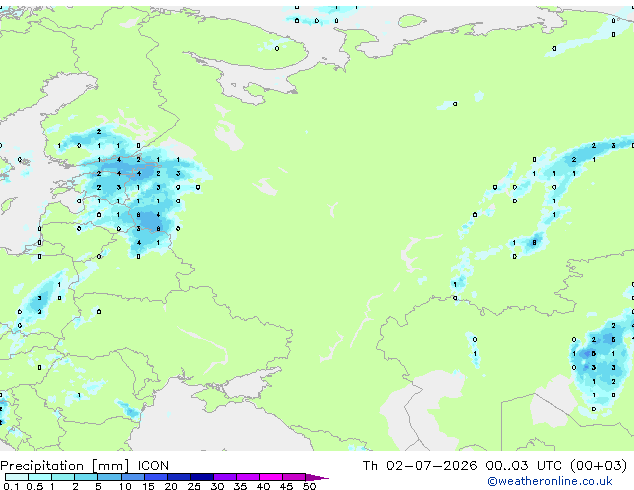Click the '0.1' legend scale label
This screenshot has width=634, height=490.
click(x=11, y=486)
